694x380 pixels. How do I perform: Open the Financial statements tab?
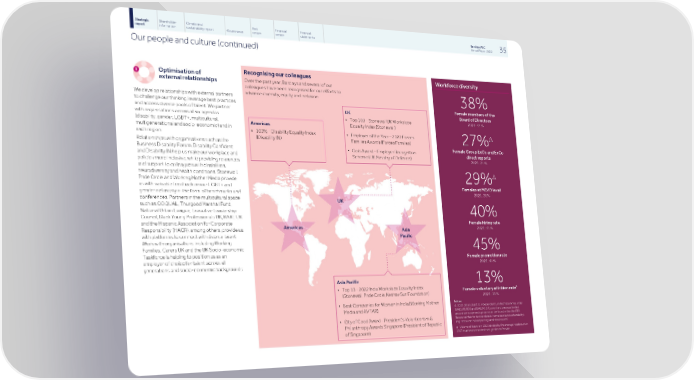click(308, 35)
